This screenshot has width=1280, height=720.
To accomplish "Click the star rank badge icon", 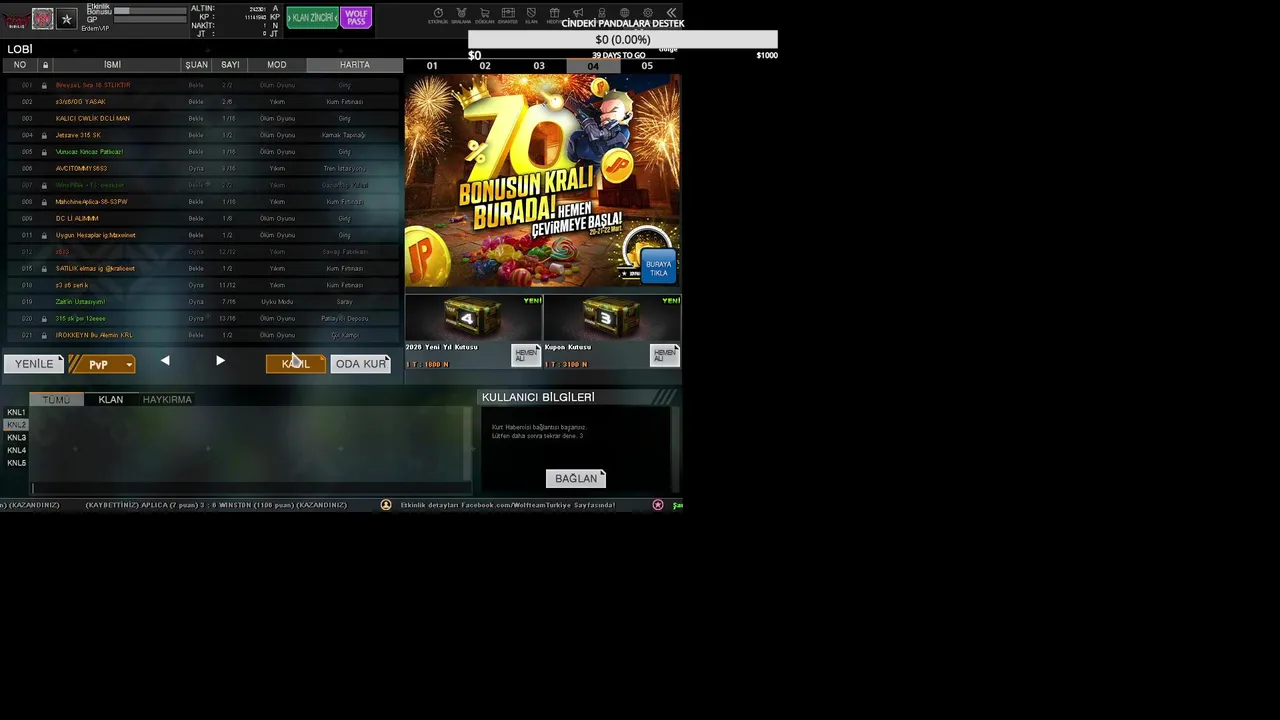I will click(x=67, y=18).
